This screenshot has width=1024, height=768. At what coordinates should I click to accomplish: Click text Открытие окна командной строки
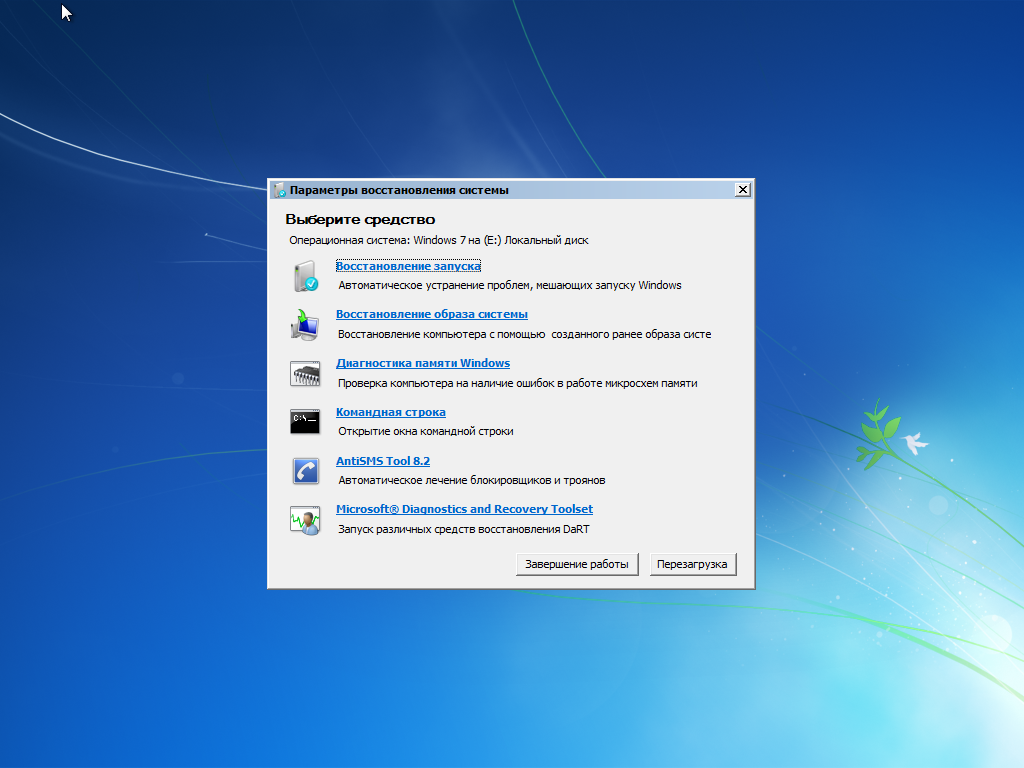coord(426,431)
